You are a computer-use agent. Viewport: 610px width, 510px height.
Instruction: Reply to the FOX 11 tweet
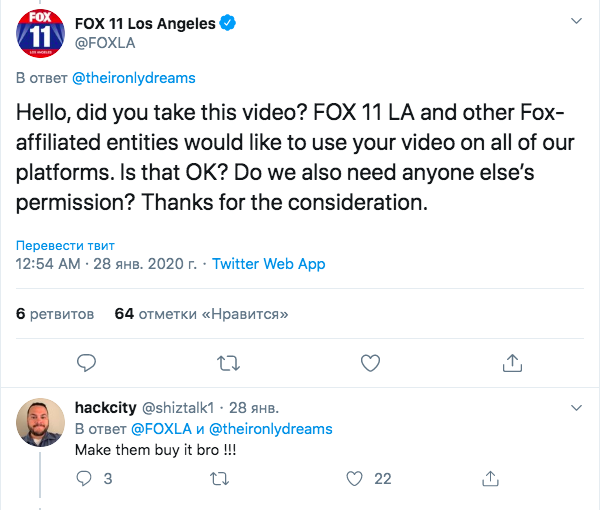click(87, 361)
